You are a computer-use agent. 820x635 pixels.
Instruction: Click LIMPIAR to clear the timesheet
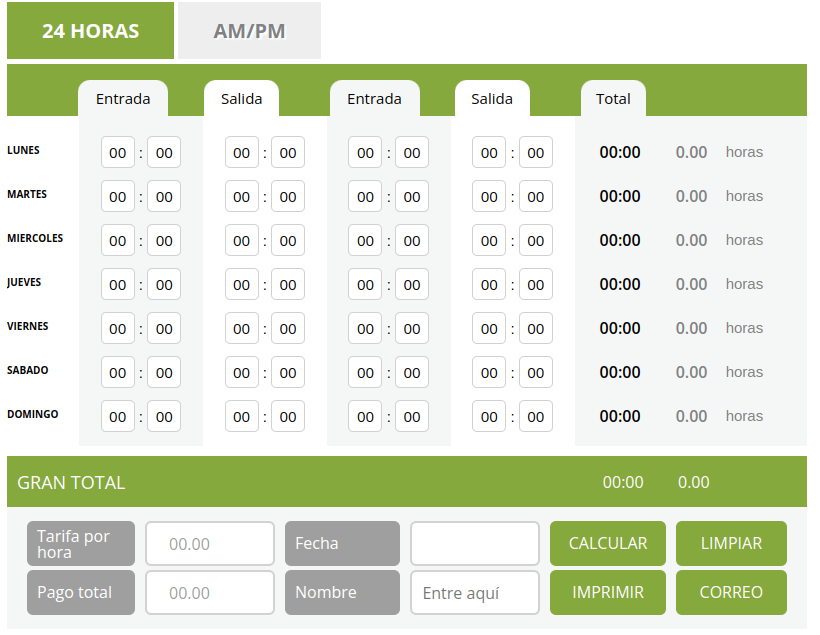click(731, 543)
